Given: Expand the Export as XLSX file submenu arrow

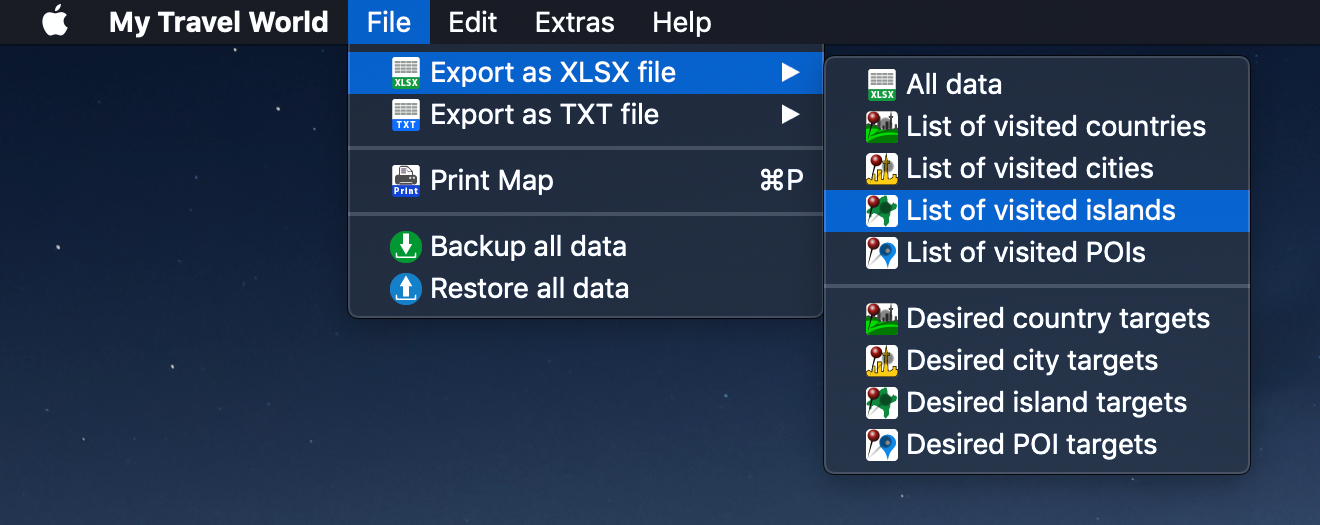Looking at the screenshot, I should (x=791, y=72).
